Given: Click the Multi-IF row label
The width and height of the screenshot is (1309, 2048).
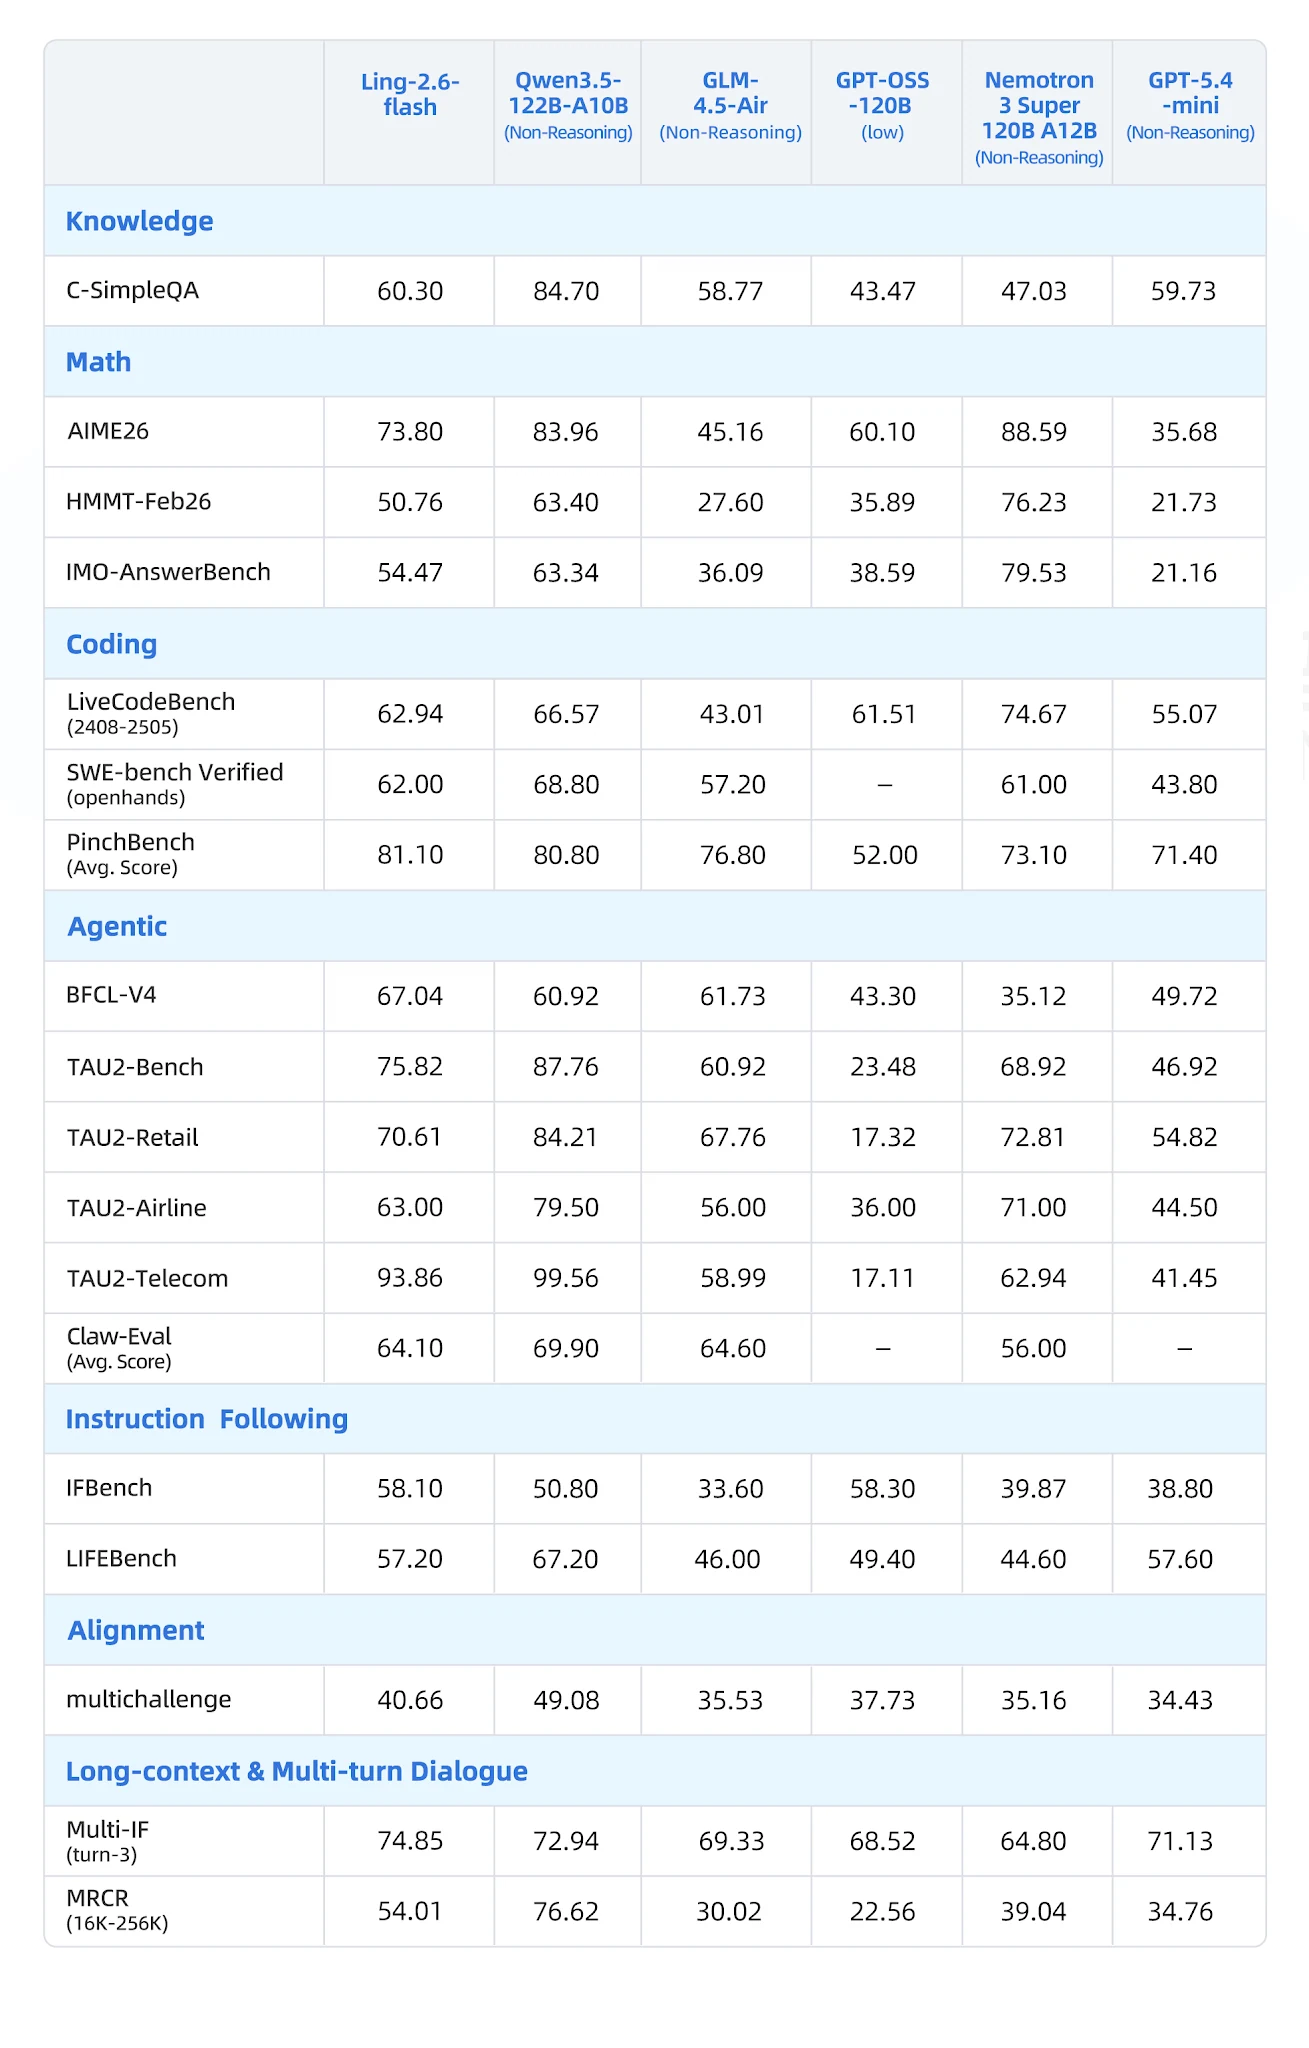Looking at the screenshot, I should pos(107,1841).
